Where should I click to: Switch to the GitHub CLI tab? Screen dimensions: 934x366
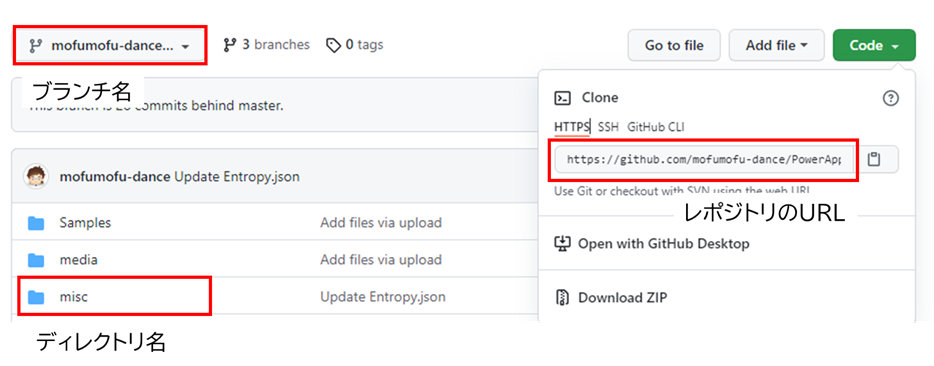(656, 126)
